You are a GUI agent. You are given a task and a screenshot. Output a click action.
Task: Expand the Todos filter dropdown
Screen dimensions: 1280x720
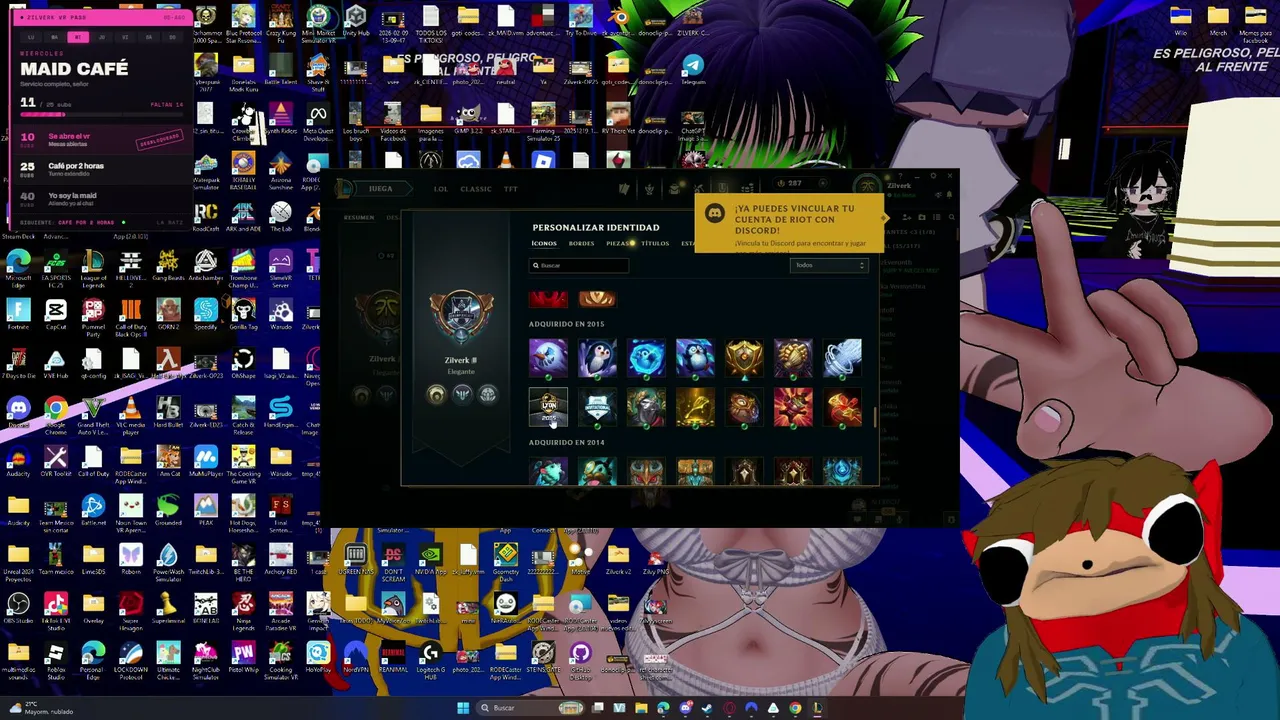[x=829, y=265]
